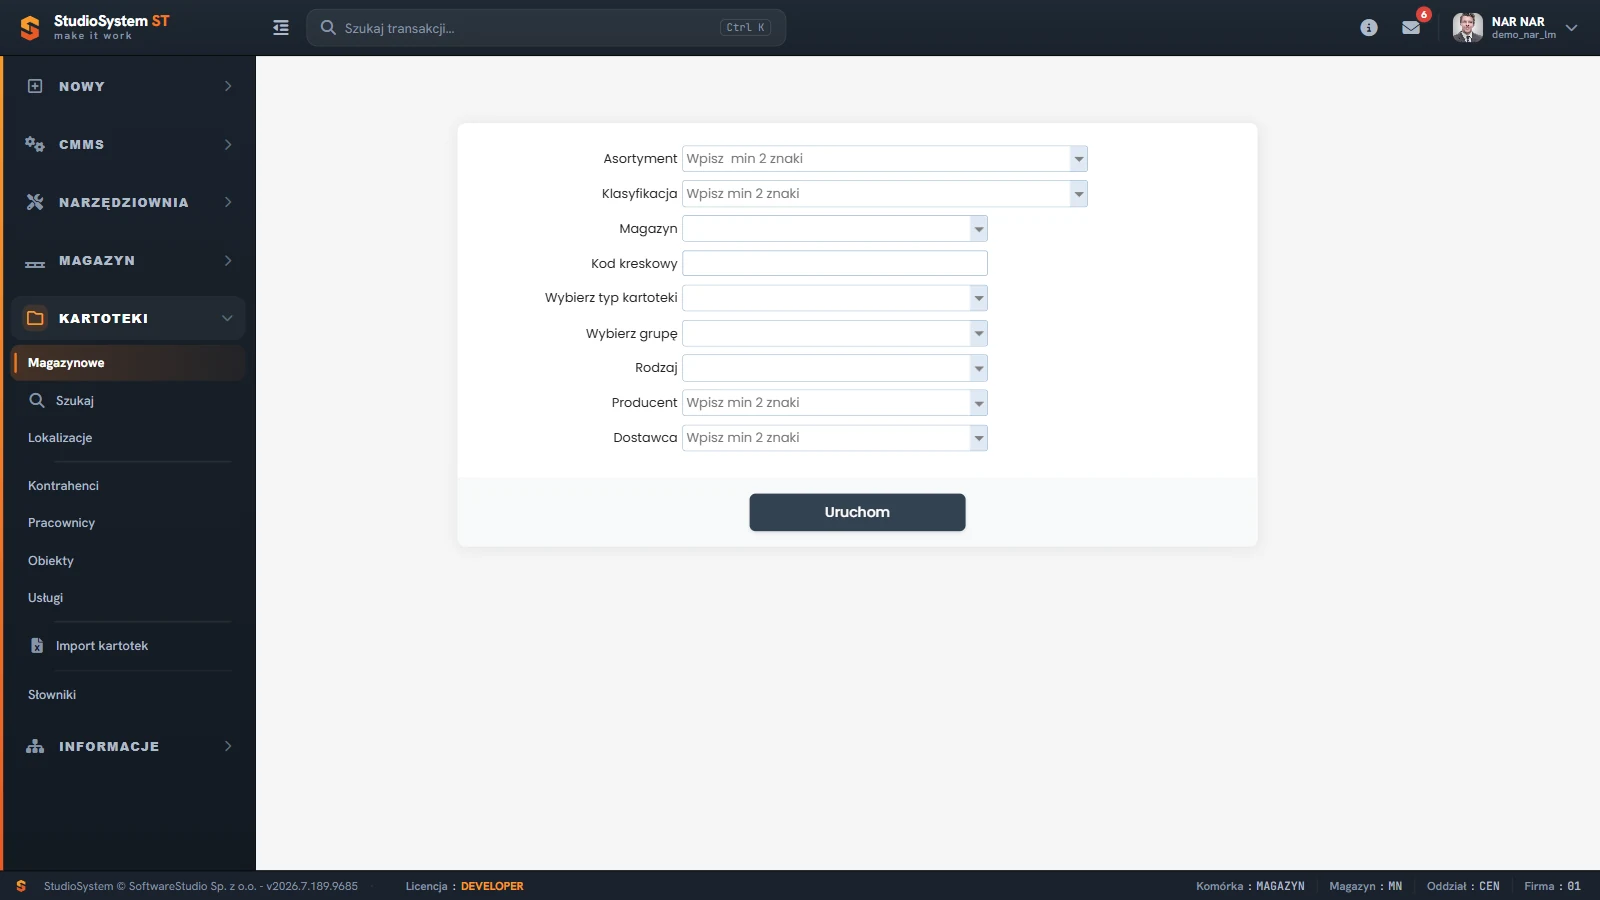1600x900 pixels.
Task: Click the search magnifier icon in the top bar
Action: click(x=328, y=28)
